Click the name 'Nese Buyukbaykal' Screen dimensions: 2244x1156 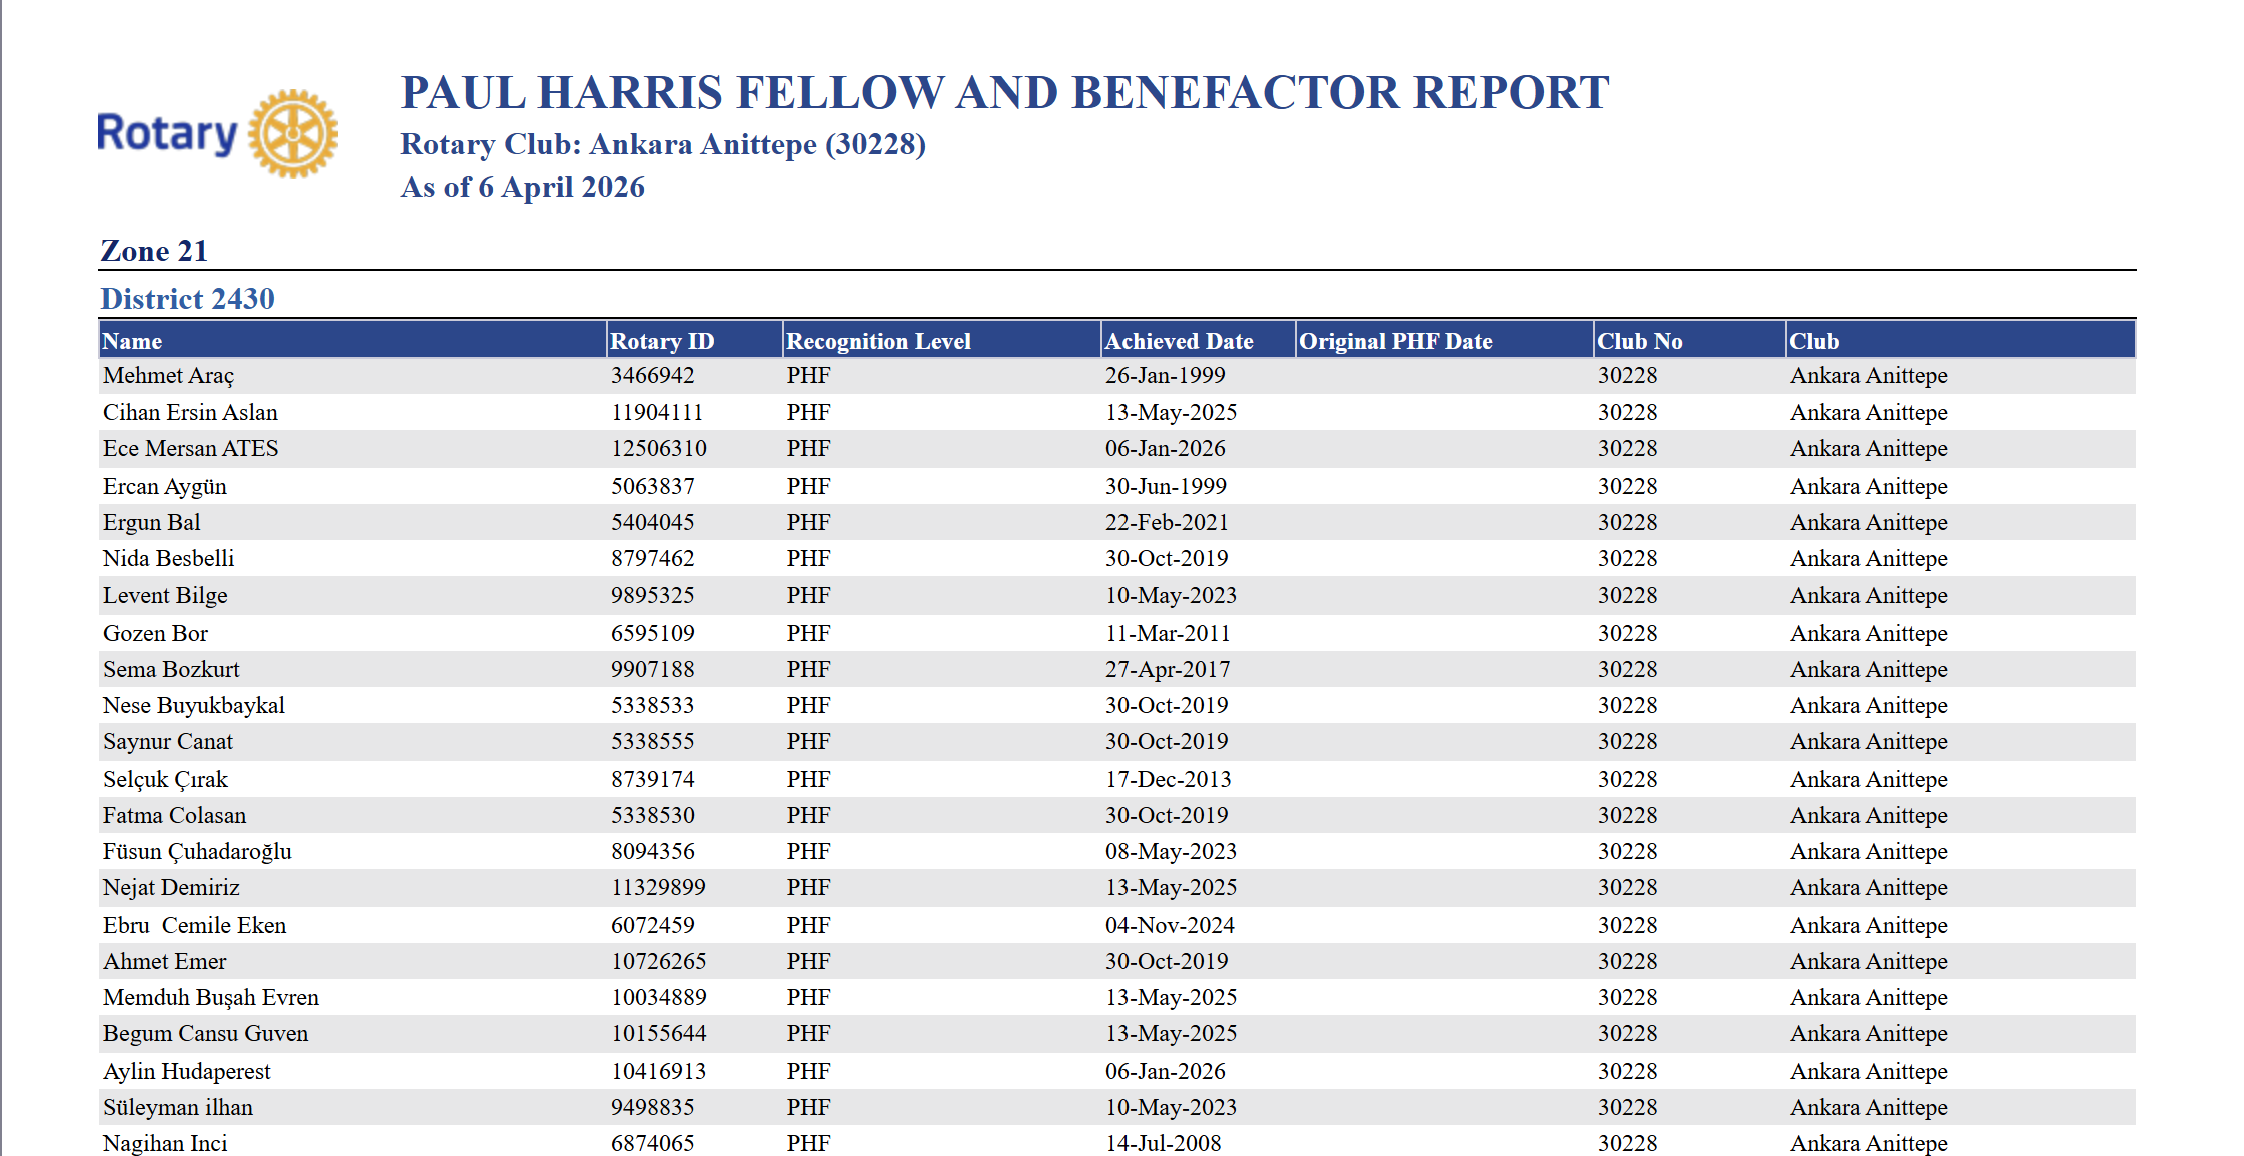(x=194, y=705)
